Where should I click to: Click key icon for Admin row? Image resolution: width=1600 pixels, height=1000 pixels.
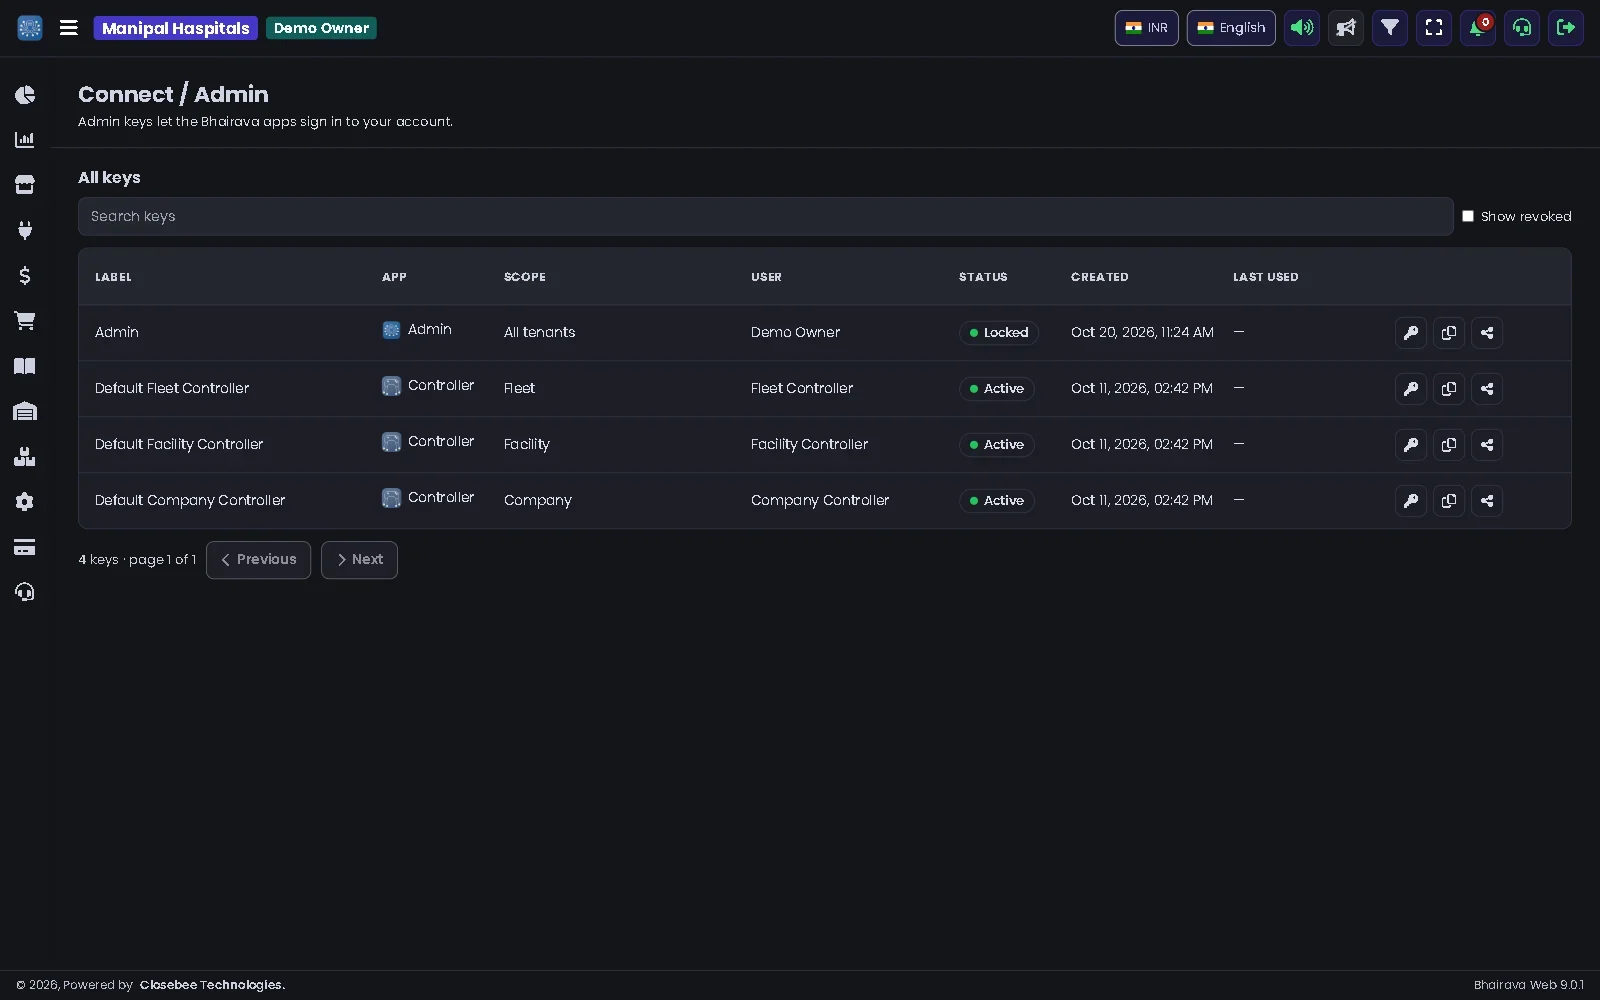click(1411, 333)
